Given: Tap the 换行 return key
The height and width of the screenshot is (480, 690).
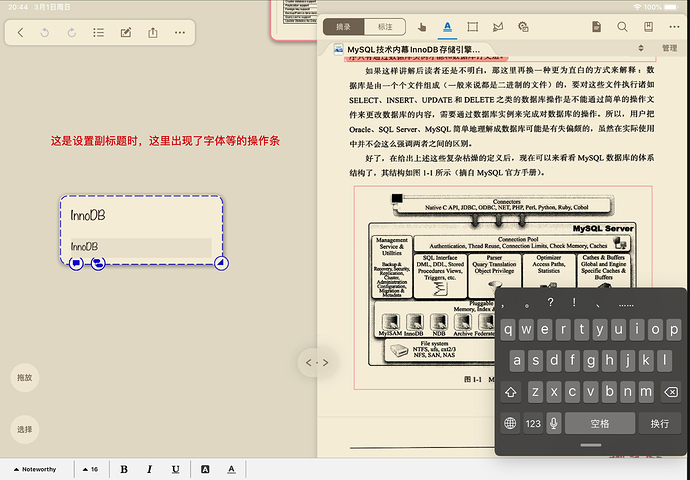Looking at the screenshot, I should coord(660,423).
